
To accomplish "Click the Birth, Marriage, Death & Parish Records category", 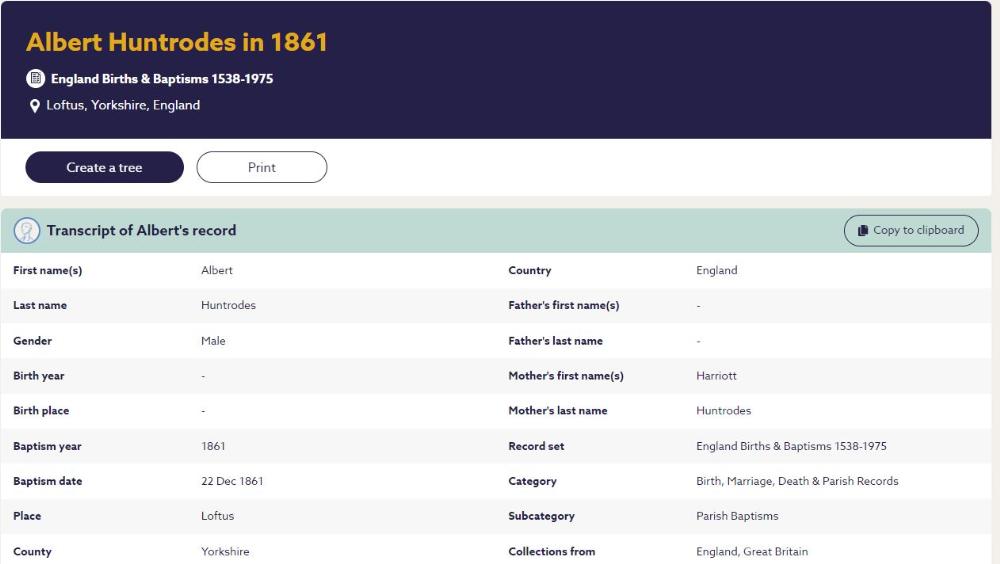I will point(797,482).
